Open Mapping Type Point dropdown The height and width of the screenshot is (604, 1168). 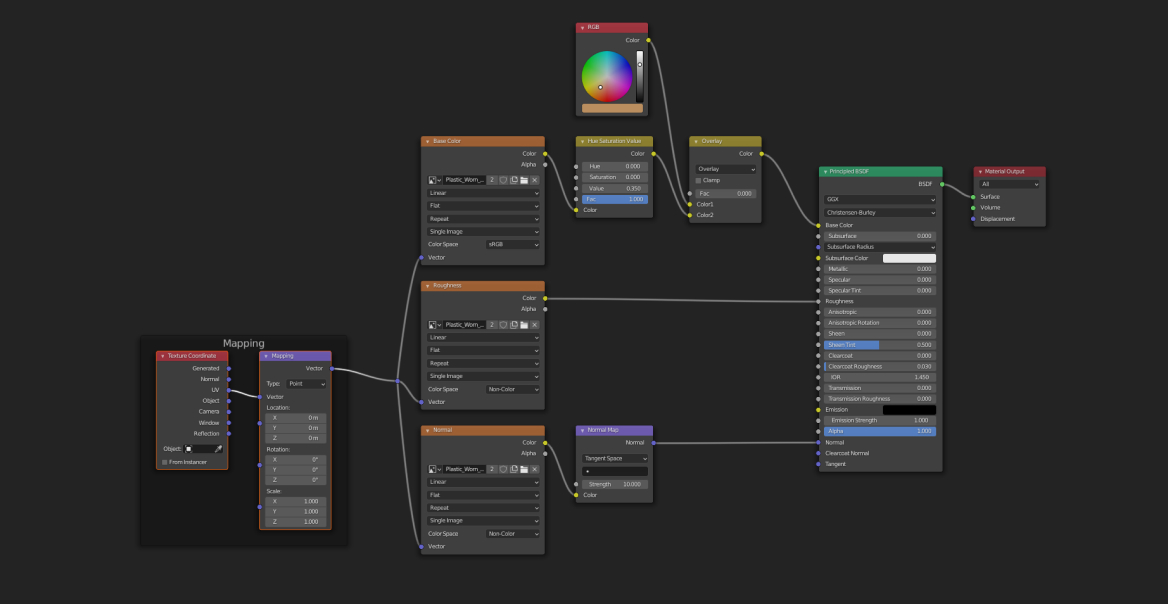point(307,384)
